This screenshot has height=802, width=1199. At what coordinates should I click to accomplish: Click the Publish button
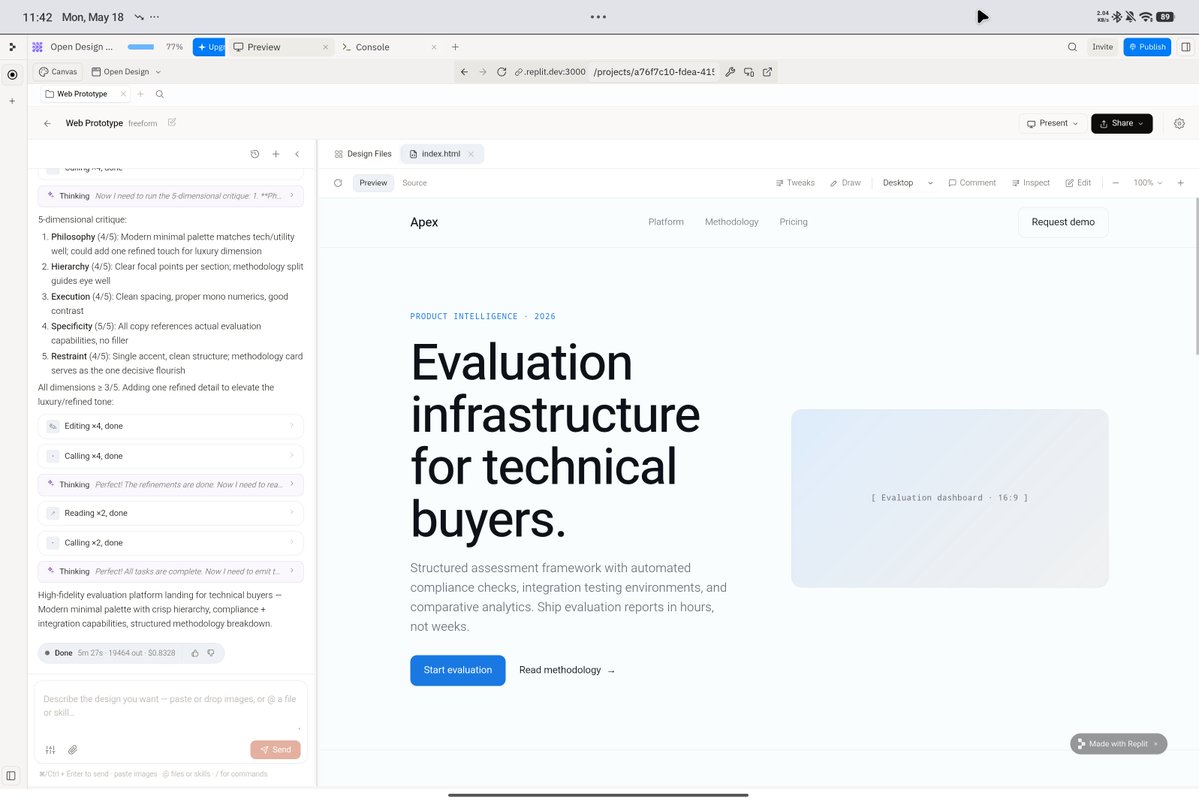coord(1147,47)
